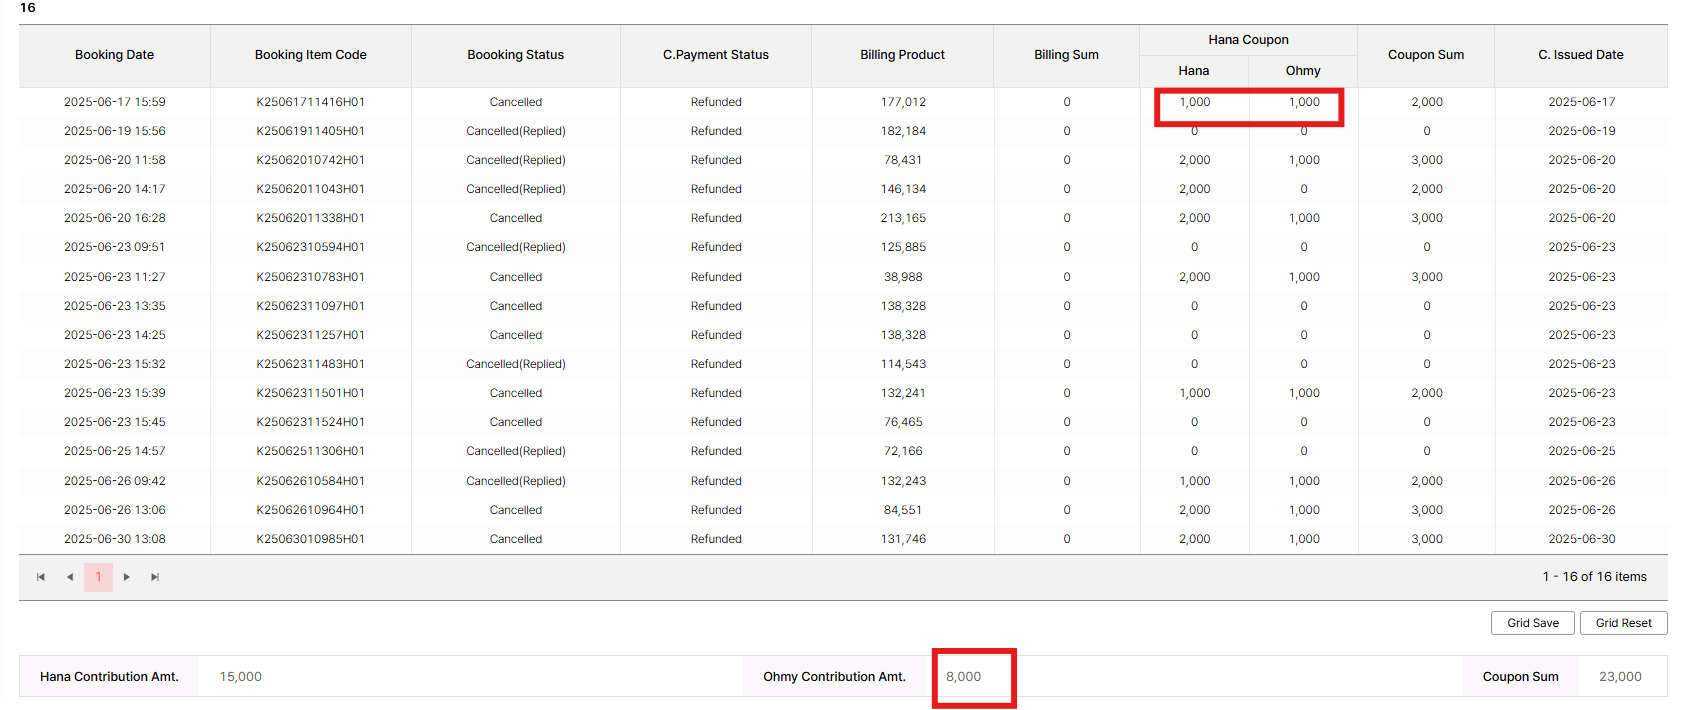The width and height of the screenshot is (1684, 710).
Task: Jump to last page of grid
Action: point(155,577)
